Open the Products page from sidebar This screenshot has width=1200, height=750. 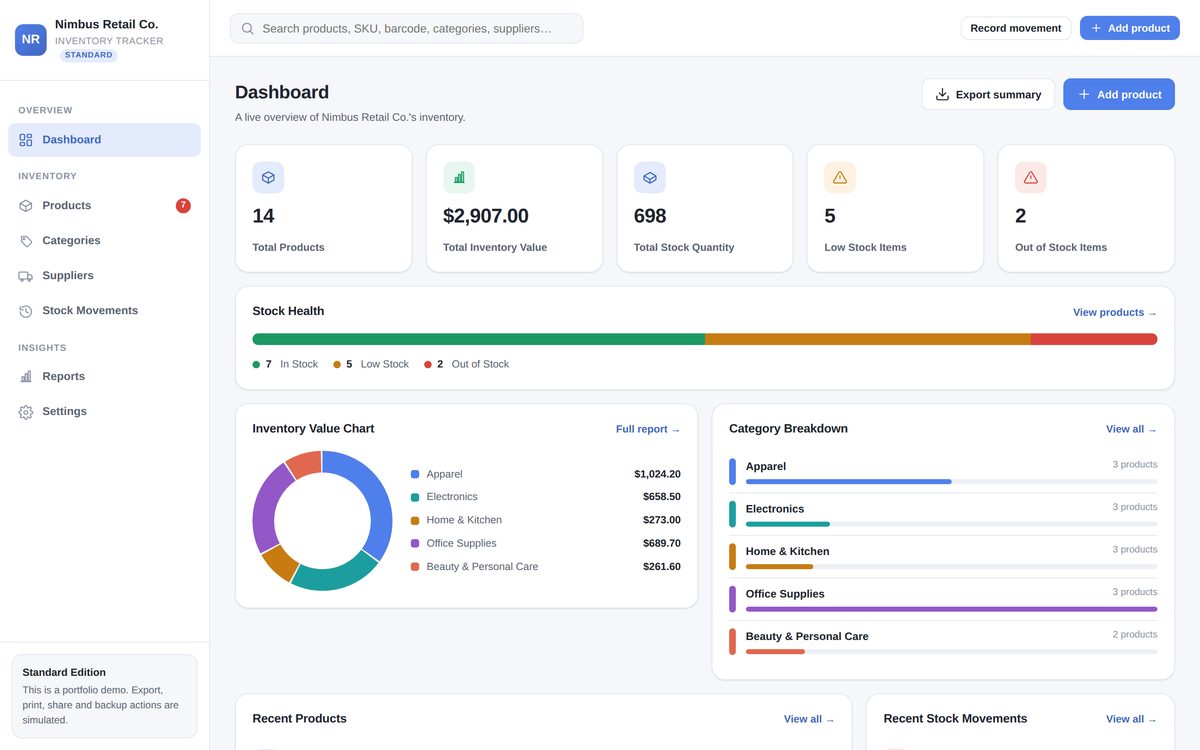104,206
